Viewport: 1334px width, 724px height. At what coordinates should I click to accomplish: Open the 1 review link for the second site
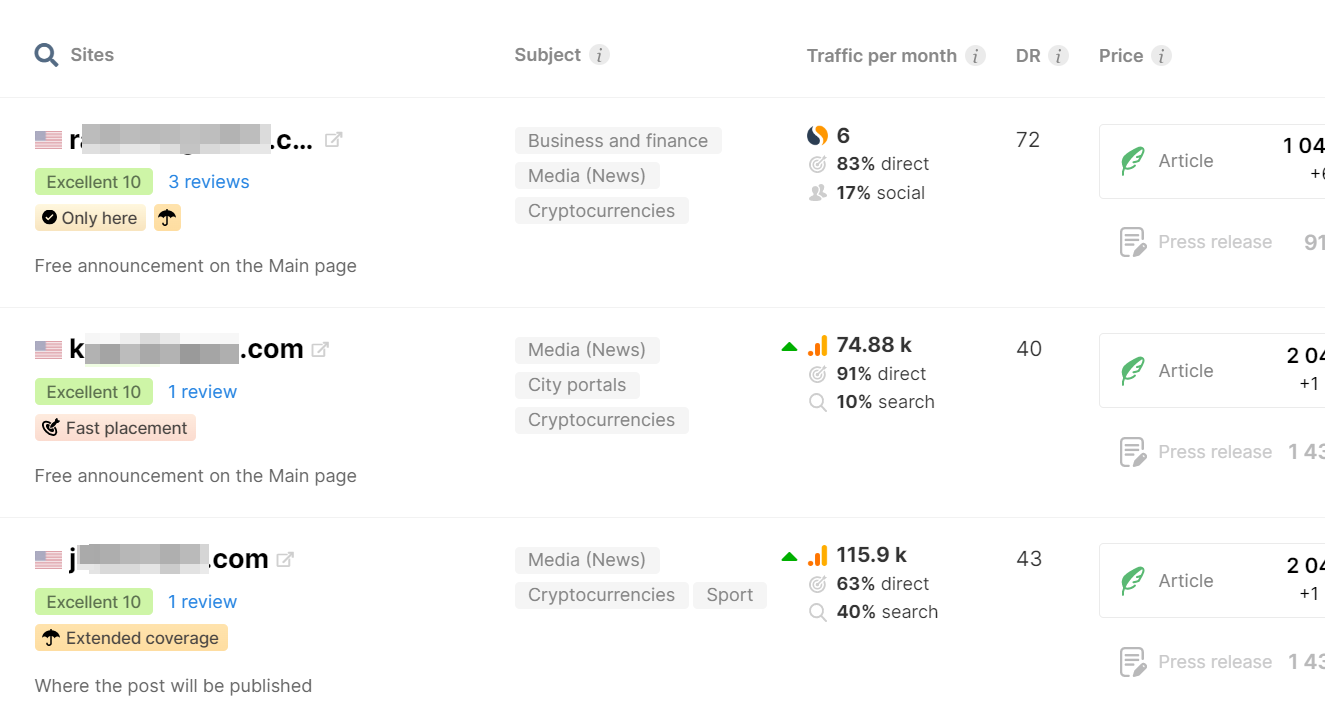point(203,391)
